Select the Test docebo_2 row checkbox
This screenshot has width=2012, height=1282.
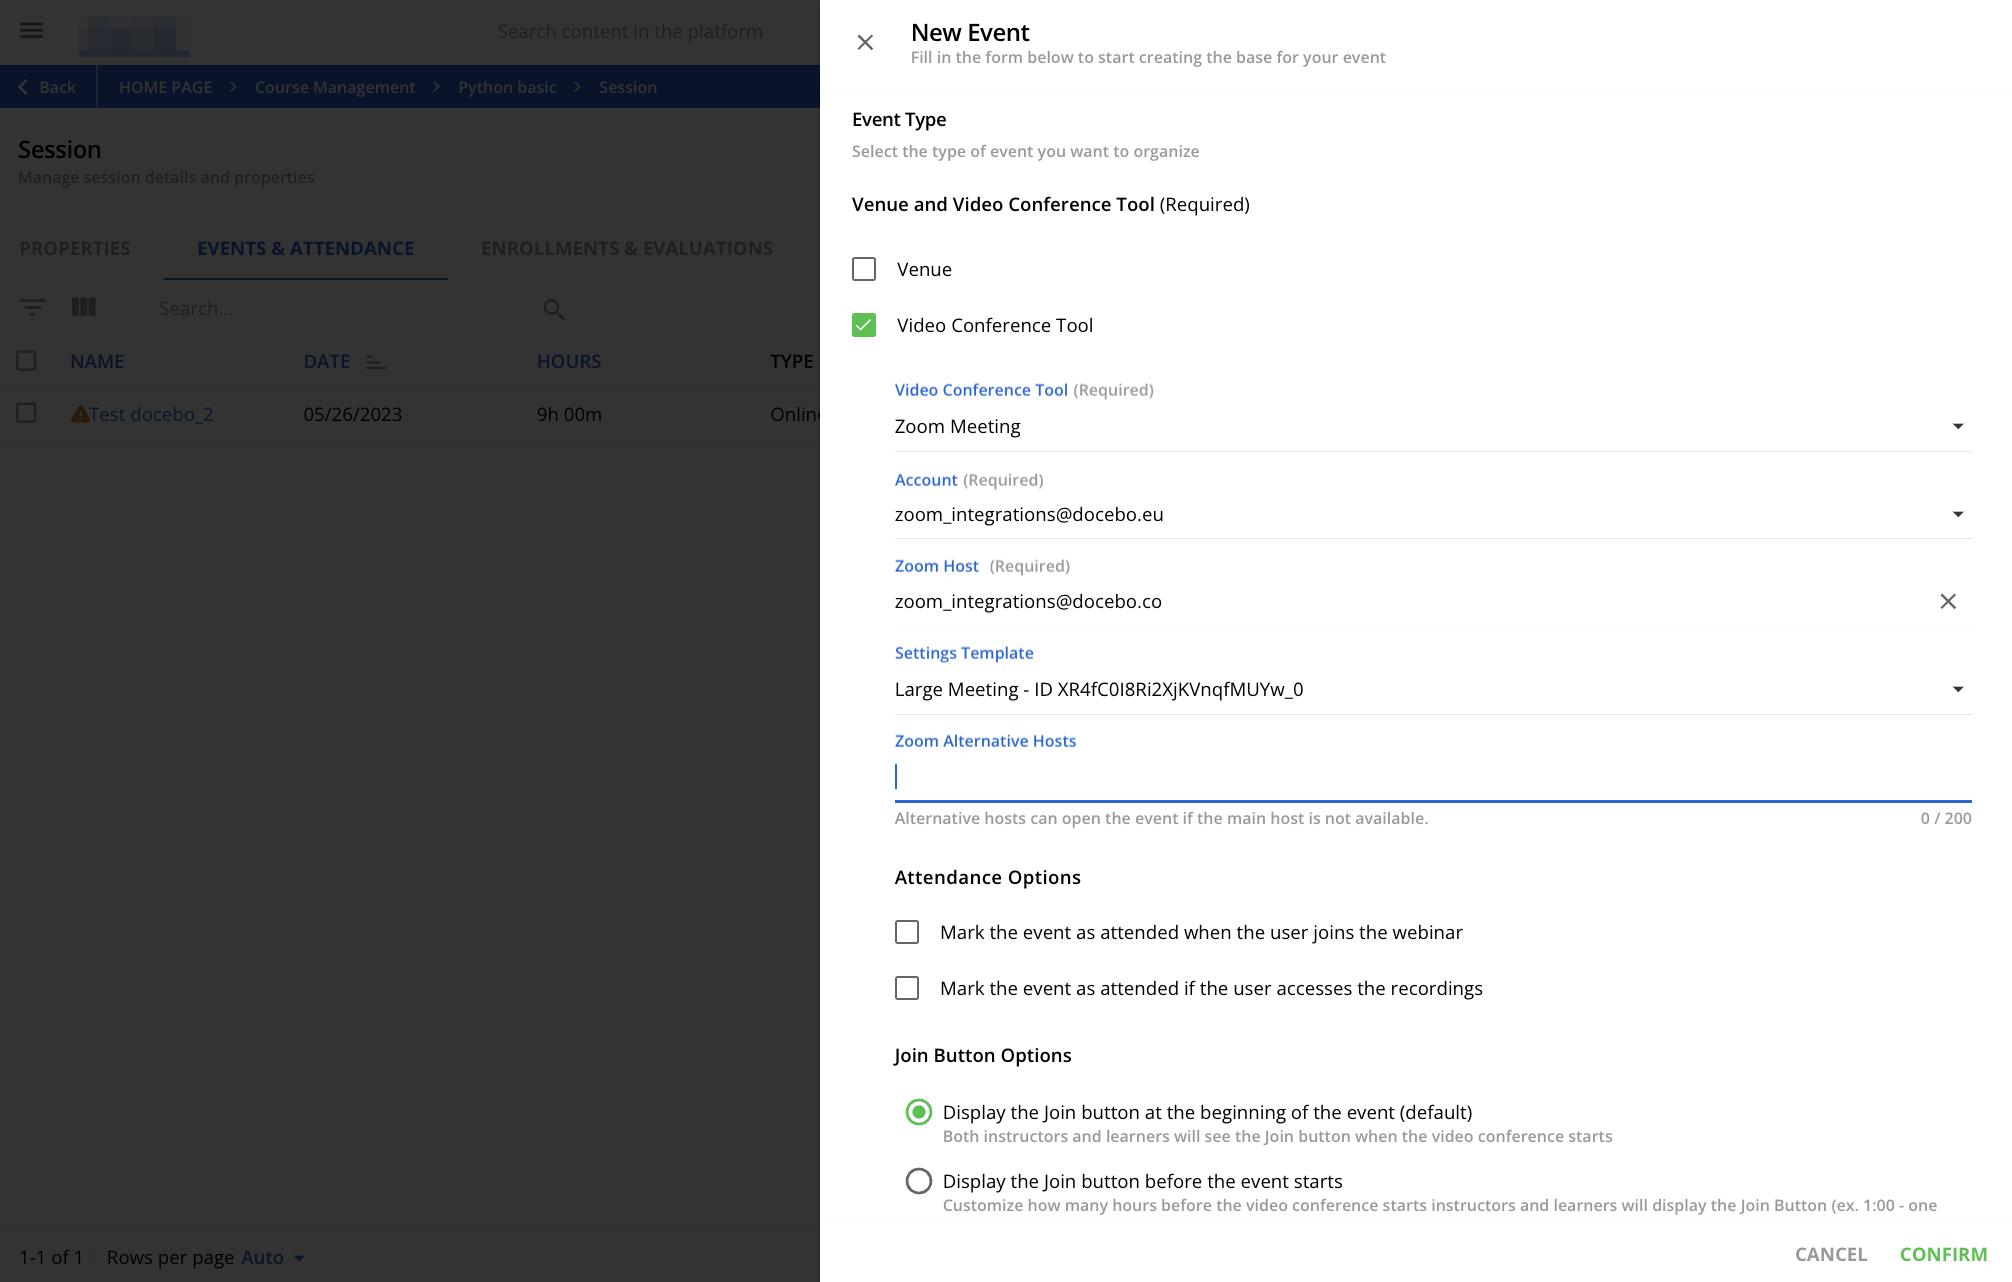[x=27, y=413]
